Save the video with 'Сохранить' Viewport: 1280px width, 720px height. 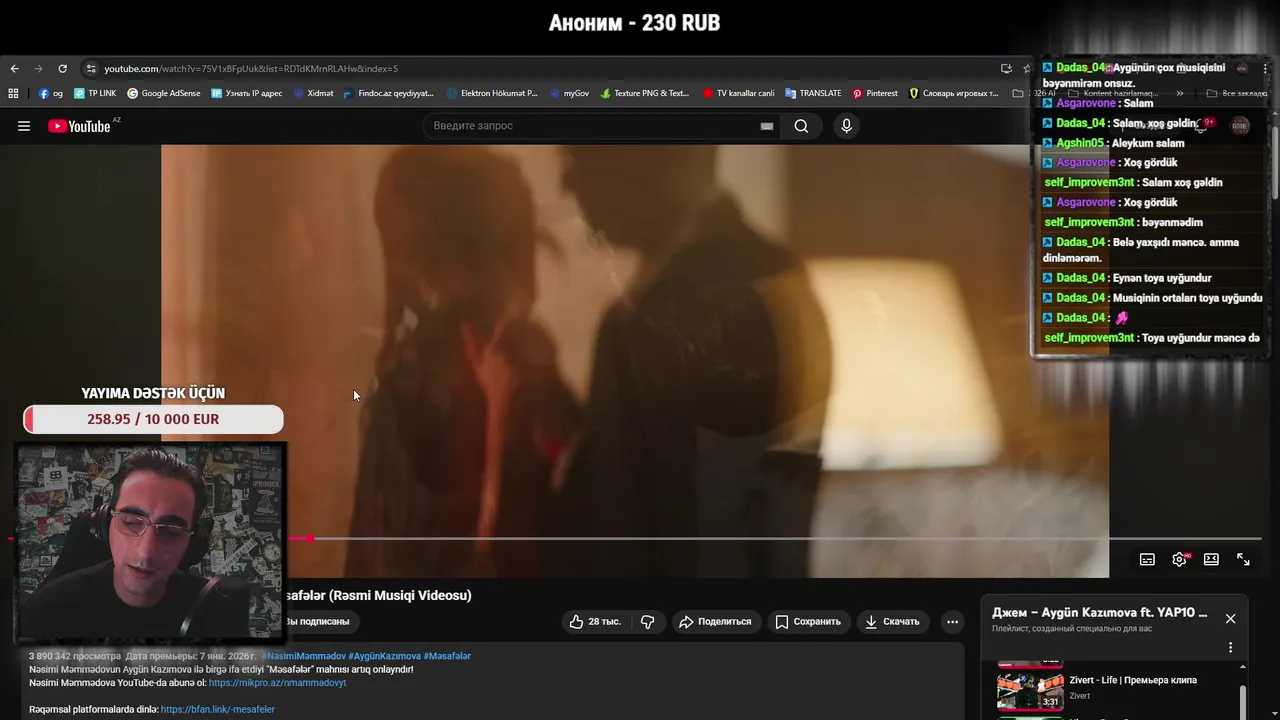point(808,621)
